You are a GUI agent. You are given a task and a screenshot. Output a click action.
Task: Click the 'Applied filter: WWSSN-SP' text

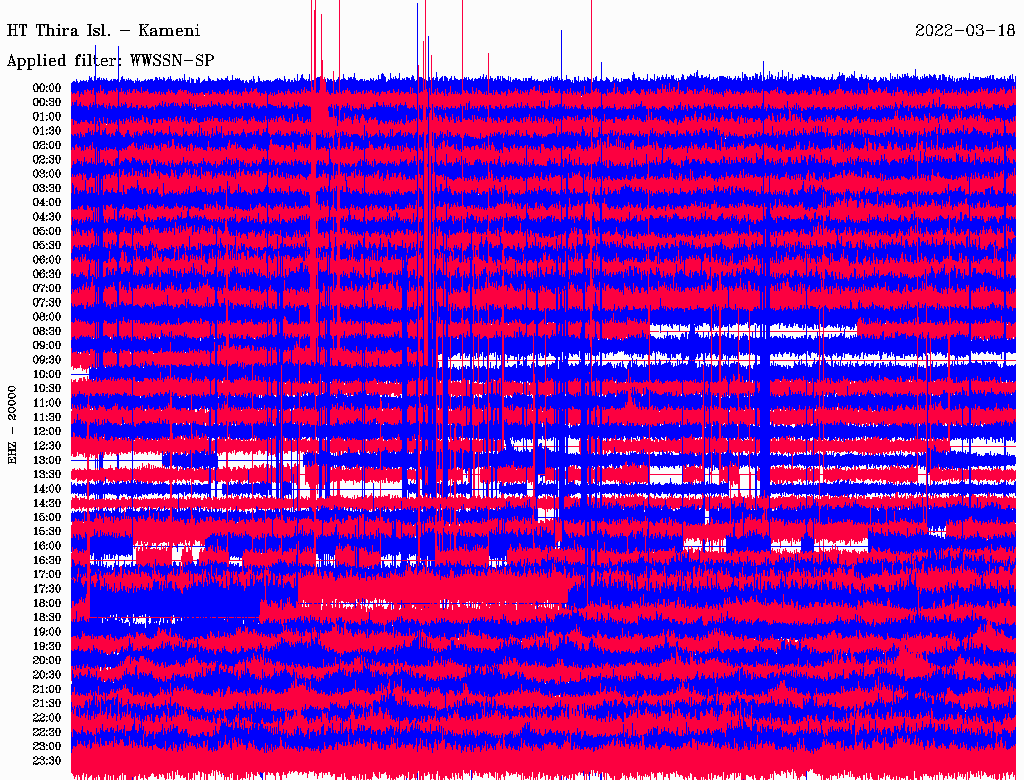(x=110, y=61)
